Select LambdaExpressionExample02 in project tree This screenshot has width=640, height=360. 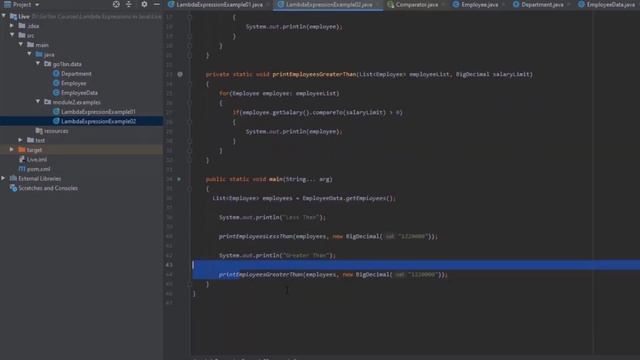[x=98, y=121]
